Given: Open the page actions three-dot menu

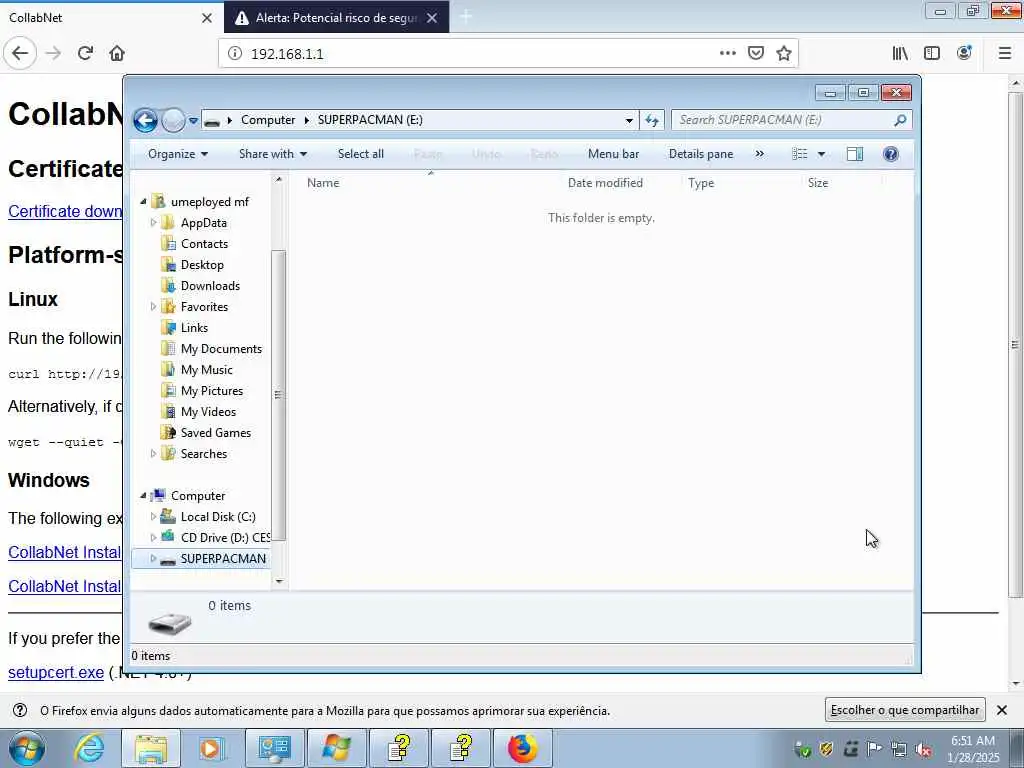Looking at the screenshot, I should point(728,54).
